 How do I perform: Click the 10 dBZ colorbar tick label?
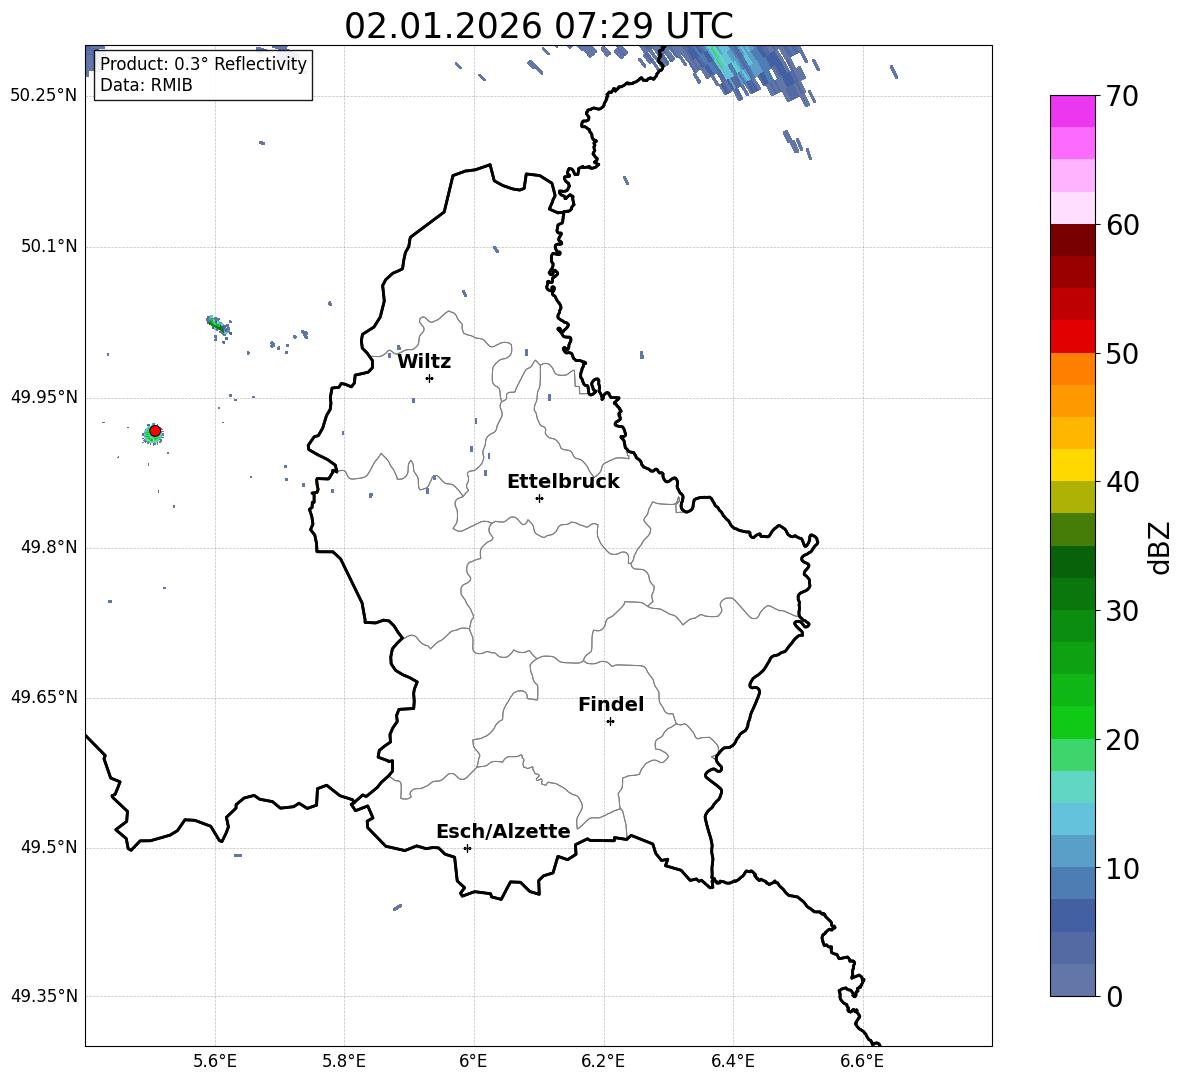(x=1122, y=868)
